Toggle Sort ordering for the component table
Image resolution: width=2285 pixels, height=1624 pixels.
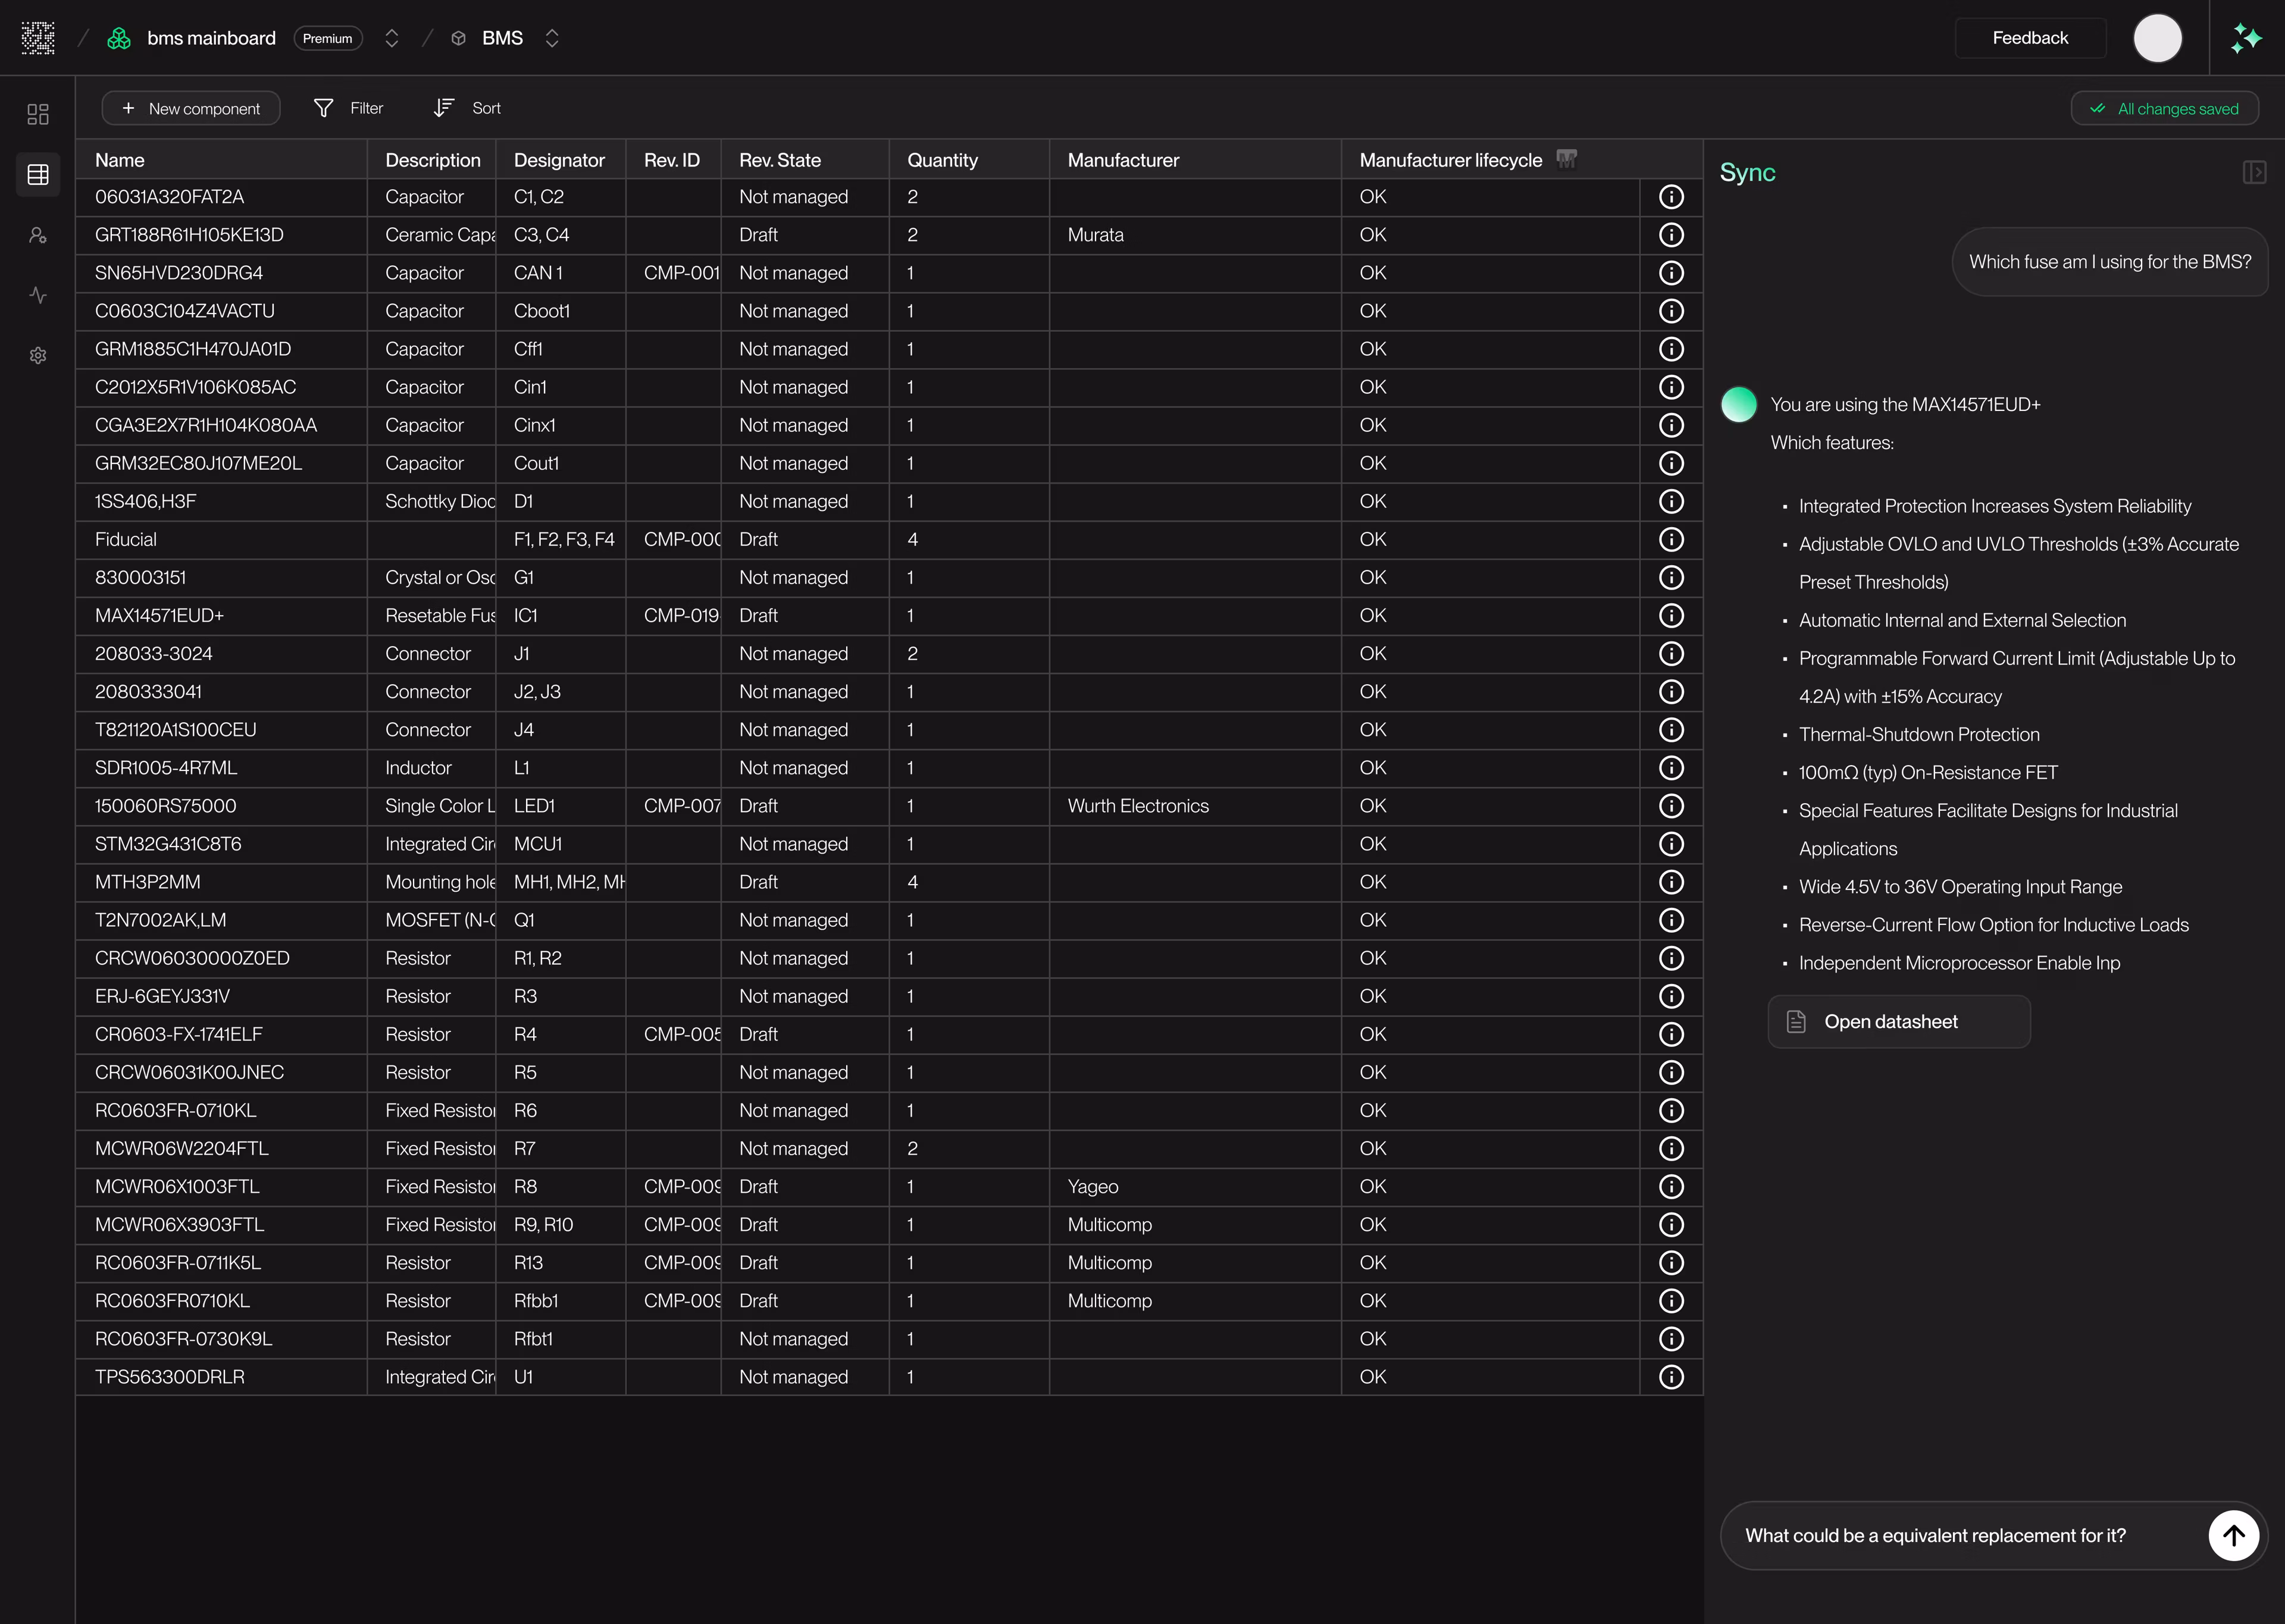pyautogui.click(x=465, y=108)
